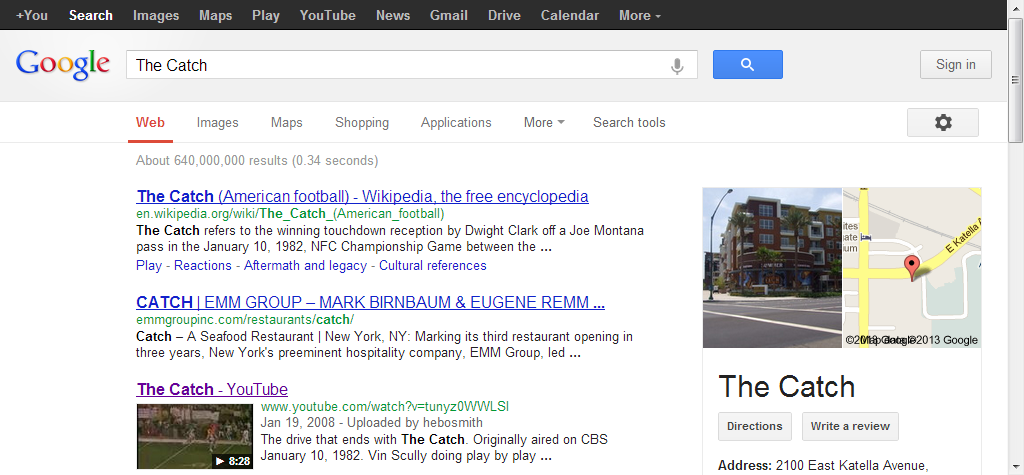Open The Catch - YouTube result link

(x=212, y=389)
